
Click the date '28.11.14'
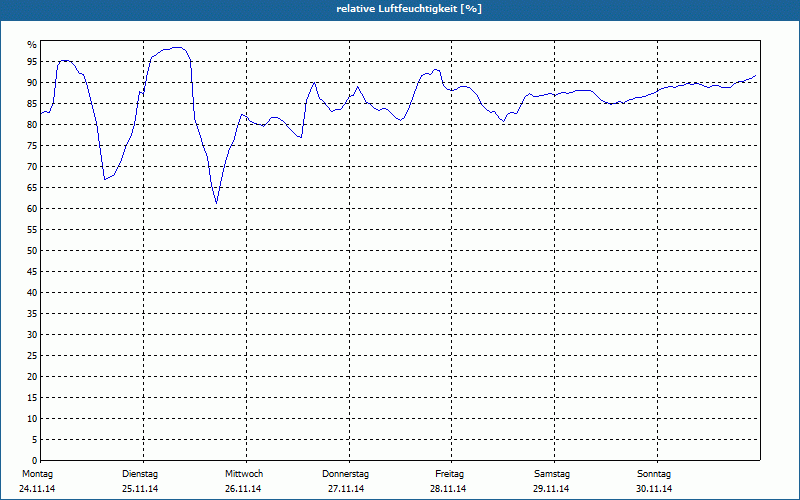[448, 489]
